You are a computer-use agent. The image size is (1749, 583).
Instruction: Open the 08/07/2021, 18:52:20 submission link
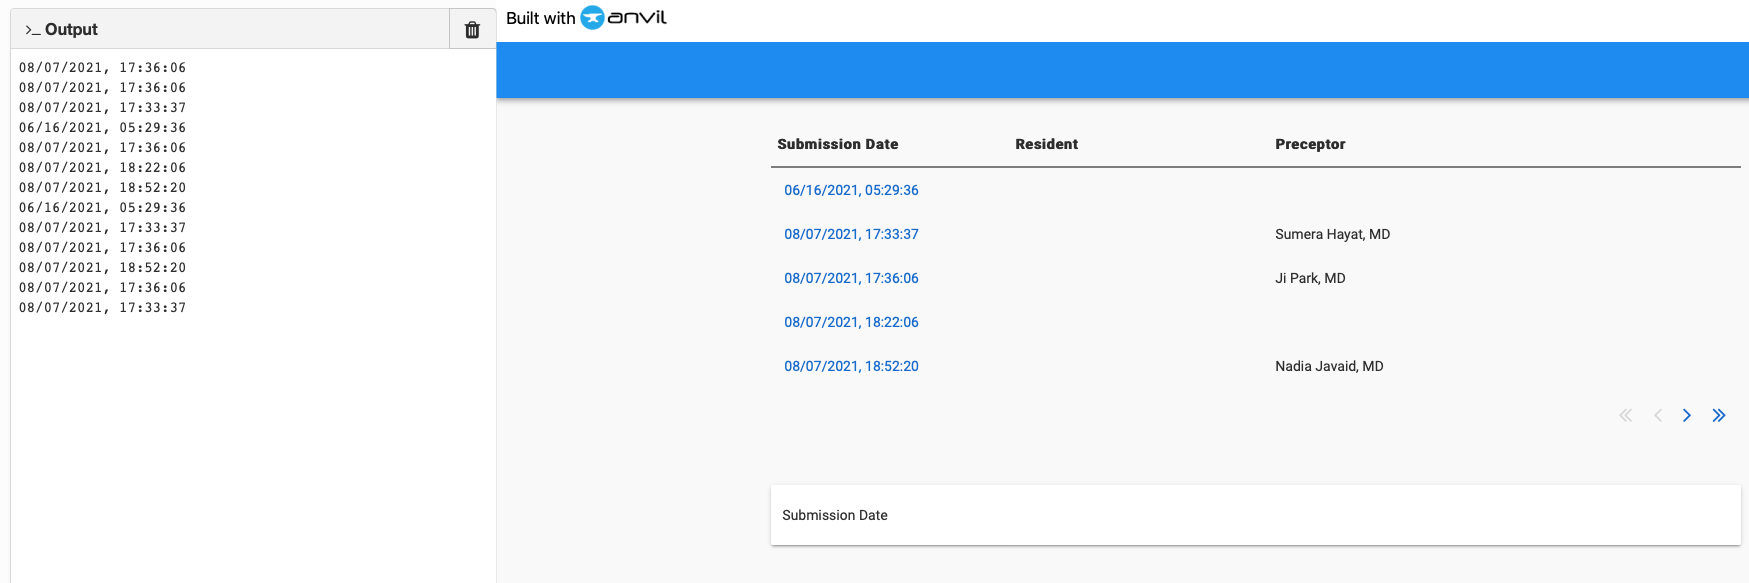[851, 366]
